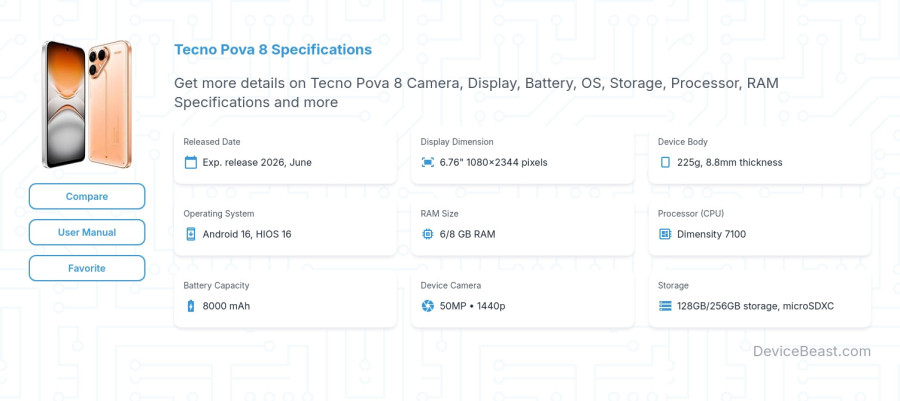
Task: Click the 'Device Body' label
Action: 682,142
